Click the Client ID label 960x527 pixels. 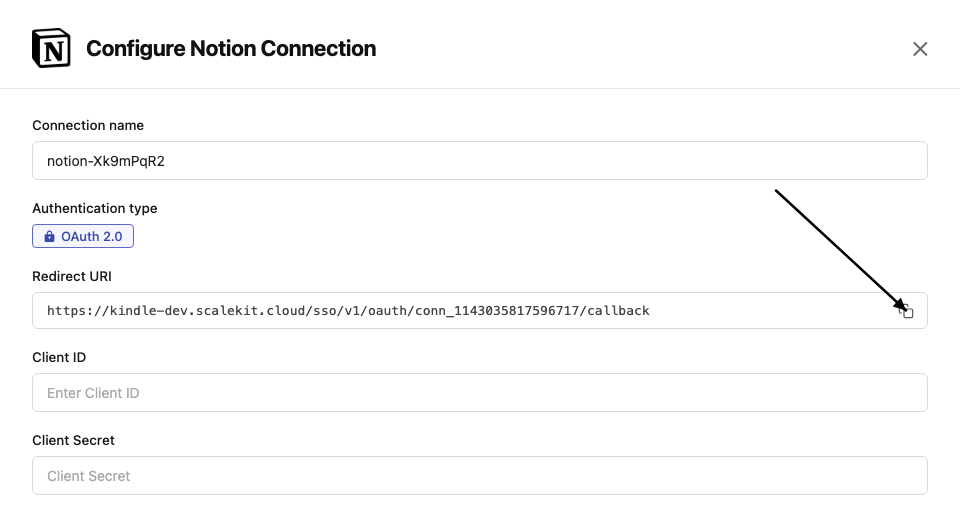(x=59, y=358)
